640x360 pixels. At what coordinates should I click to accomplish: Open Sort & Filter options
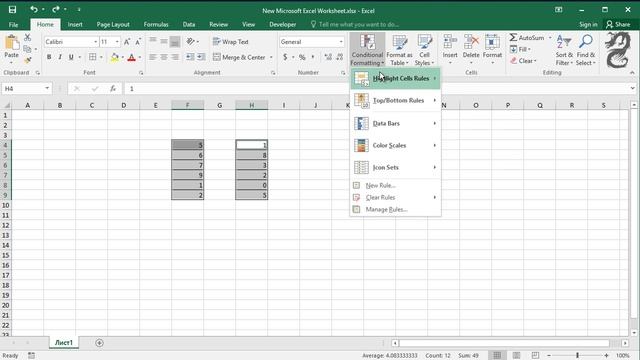point(564,50)
